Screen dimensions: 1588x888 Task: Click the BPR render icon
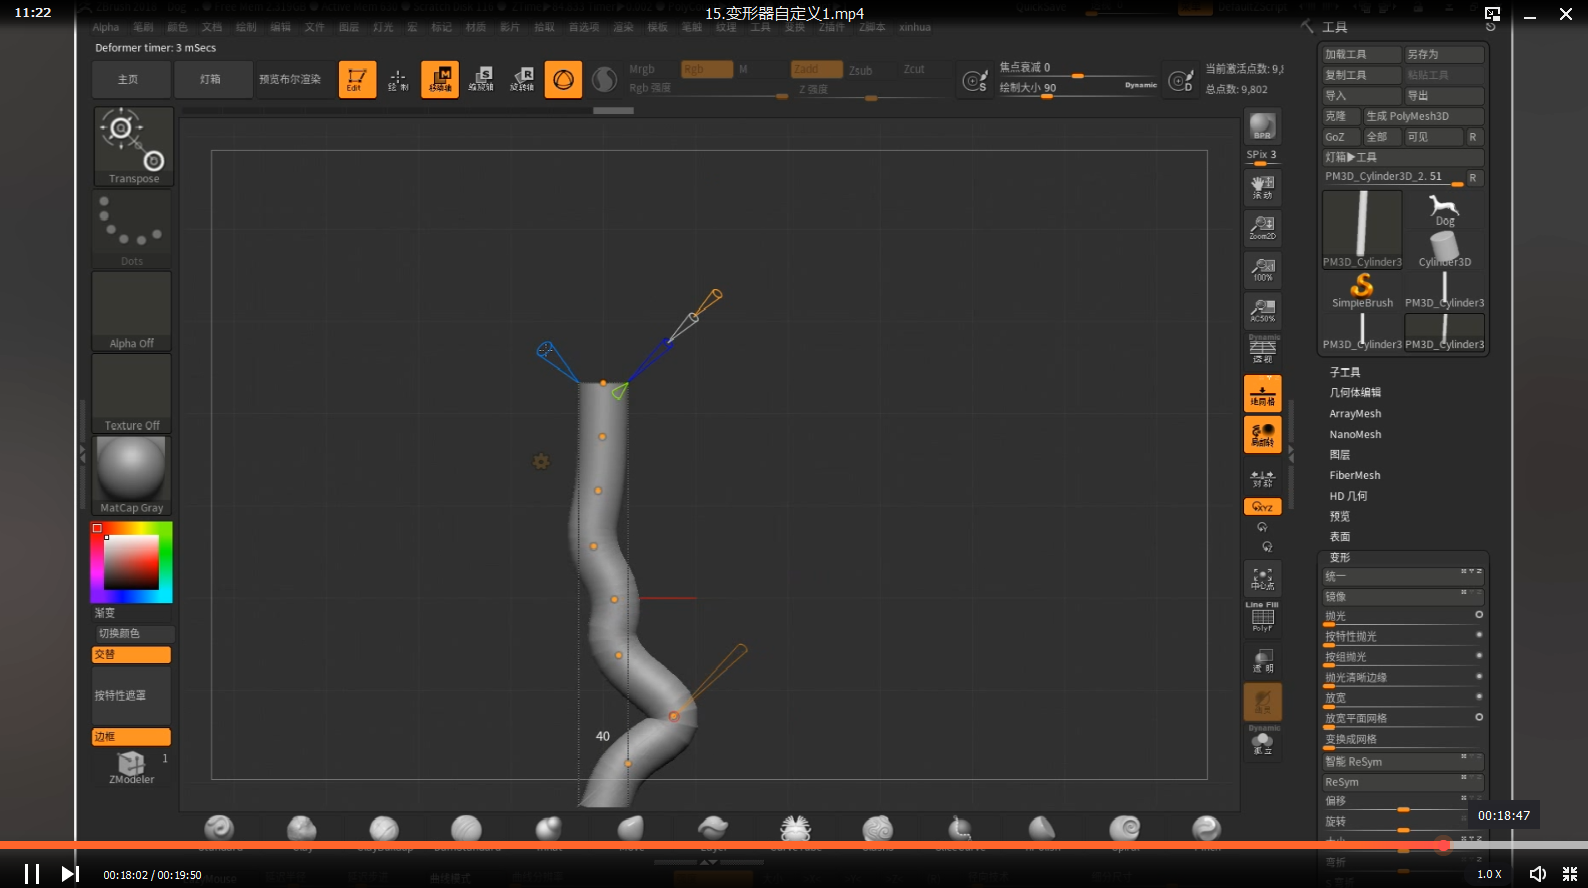pyautogui.click(x=1262, y=126)
